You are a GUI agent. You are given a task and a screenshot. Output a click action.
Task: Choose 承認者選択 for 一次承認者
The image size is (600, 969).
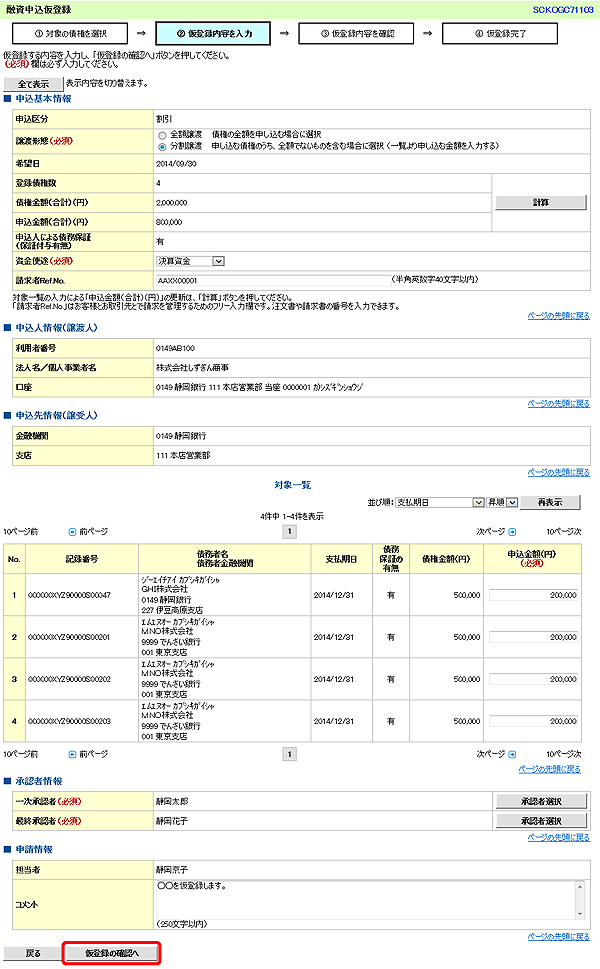coord(542,801)
